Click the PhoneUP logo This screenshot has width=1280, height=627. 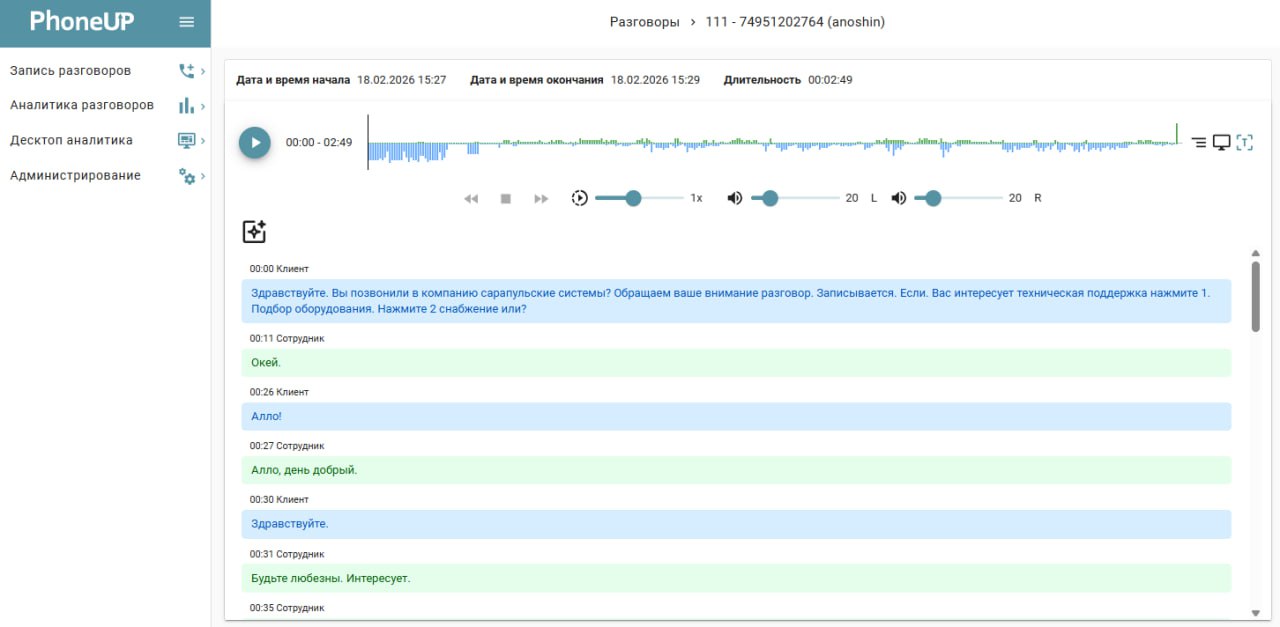[x=82, y=22]
